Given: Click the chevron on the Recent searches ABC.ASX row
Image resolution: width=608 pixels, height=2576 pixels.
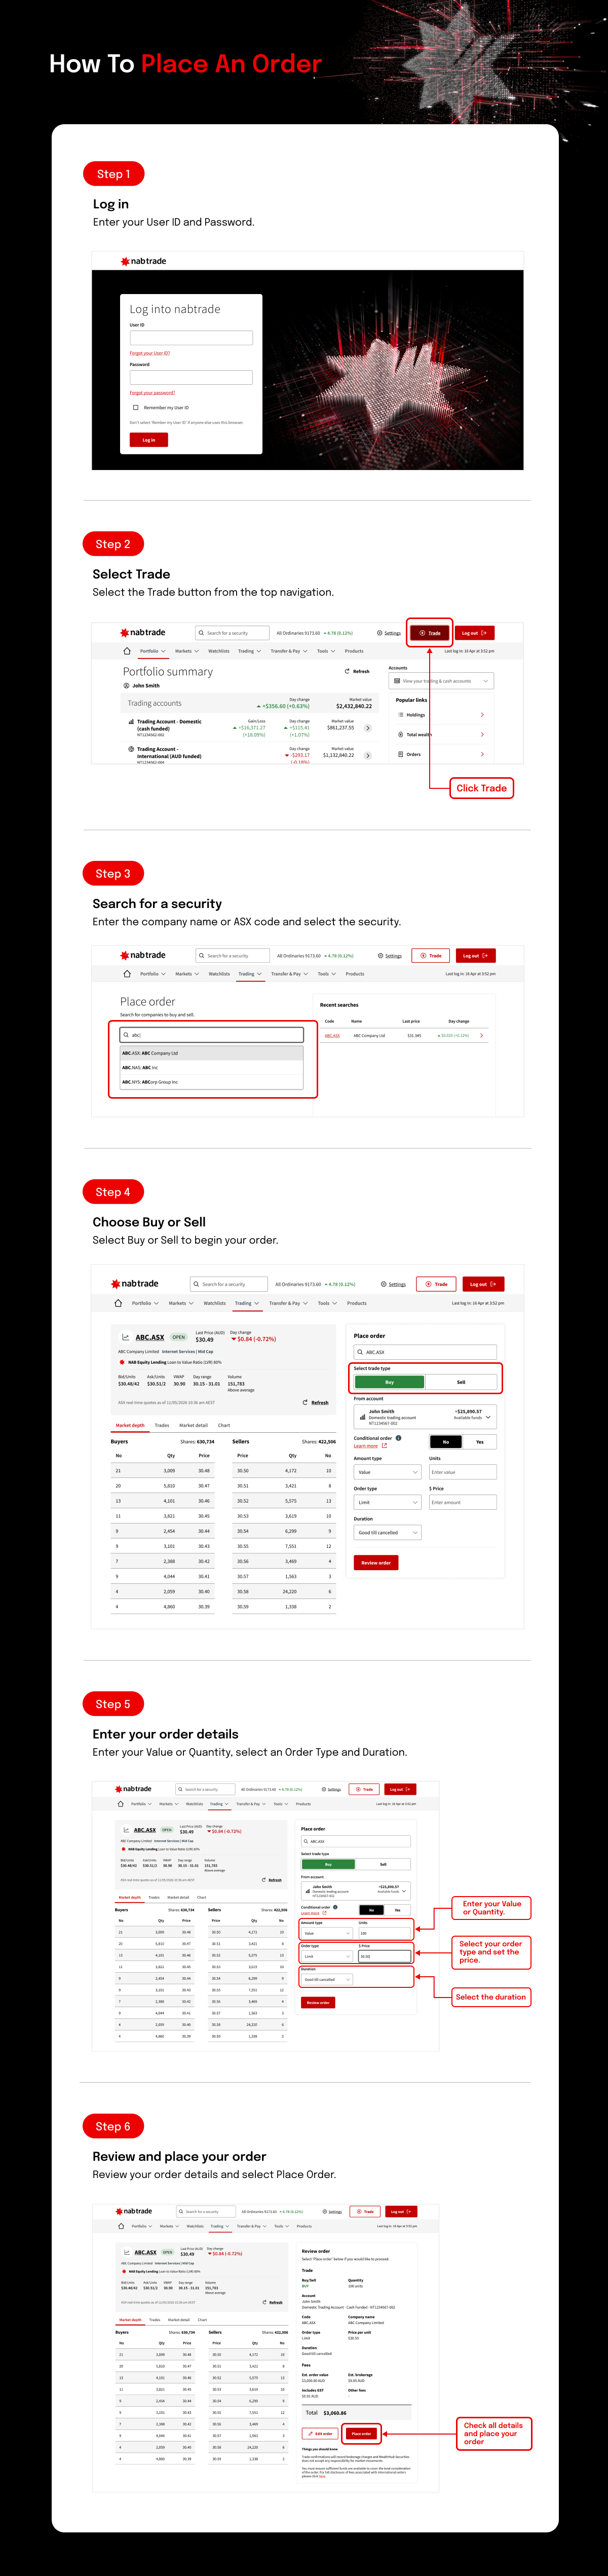Looking at the screenshot, I should [x=482, y=1036].
